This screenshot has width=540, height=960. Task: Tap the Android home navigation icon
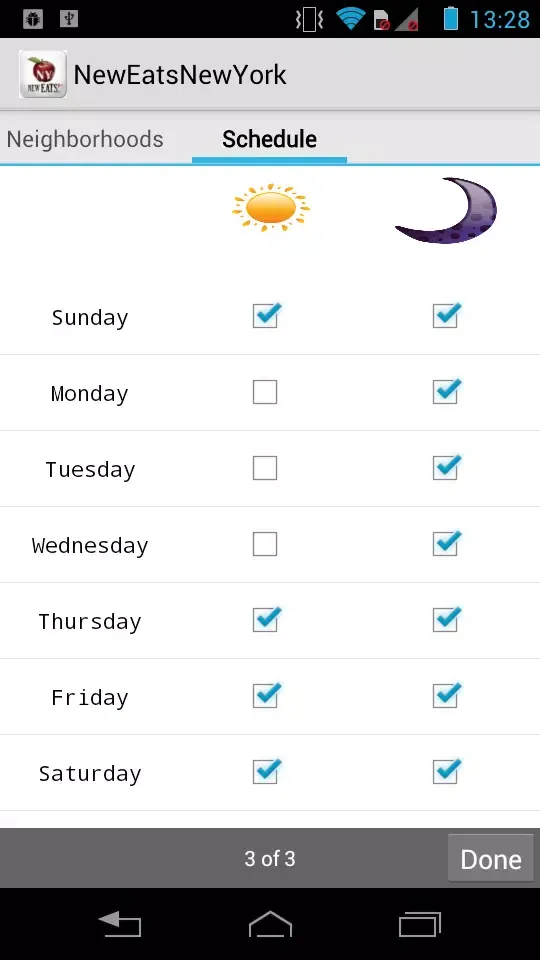point(270,924)
